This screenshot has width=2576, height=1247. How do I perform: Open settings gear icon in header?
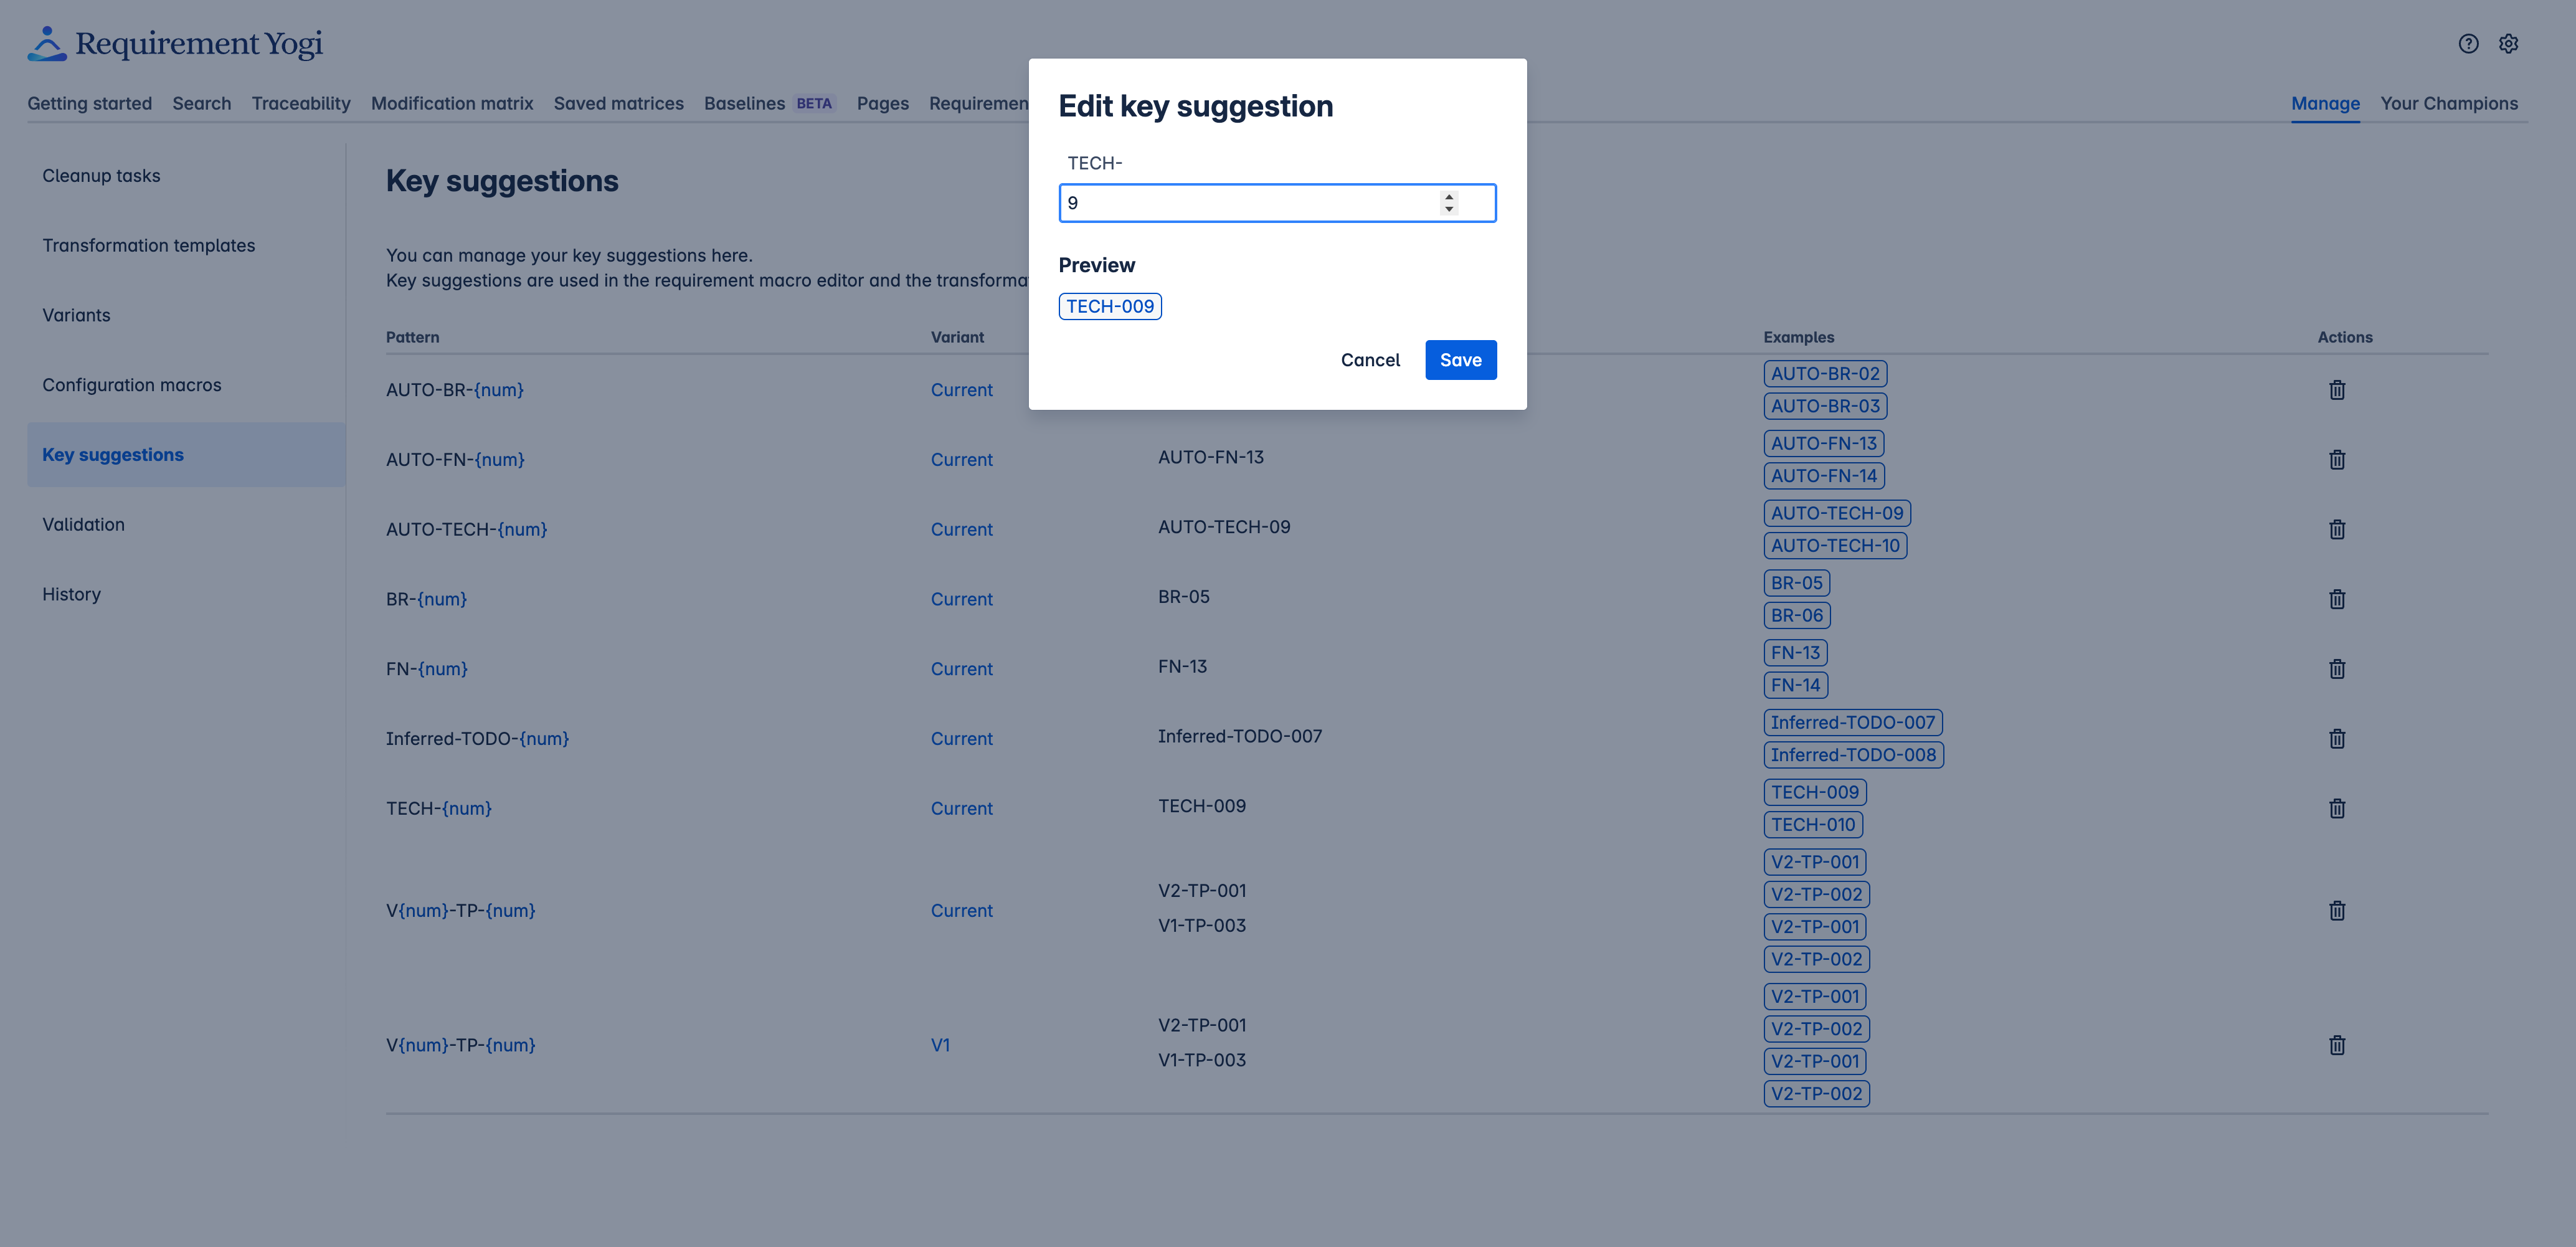[2508, 44]
